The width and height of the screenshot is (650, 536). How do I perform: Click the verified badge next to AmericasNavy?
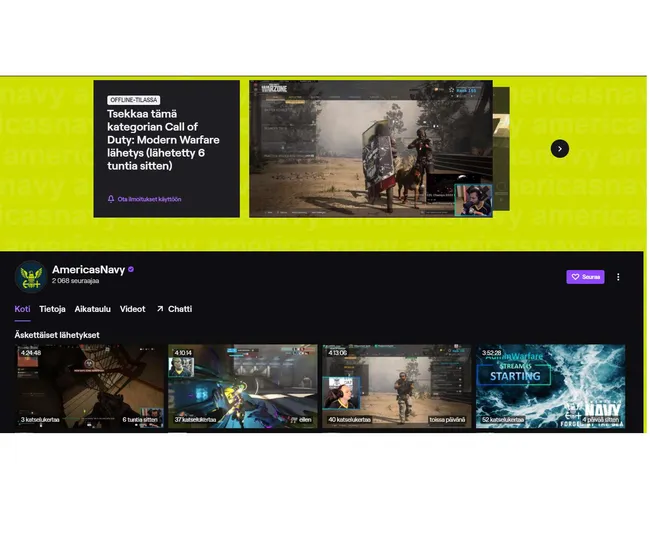click(x=131, y=269)
